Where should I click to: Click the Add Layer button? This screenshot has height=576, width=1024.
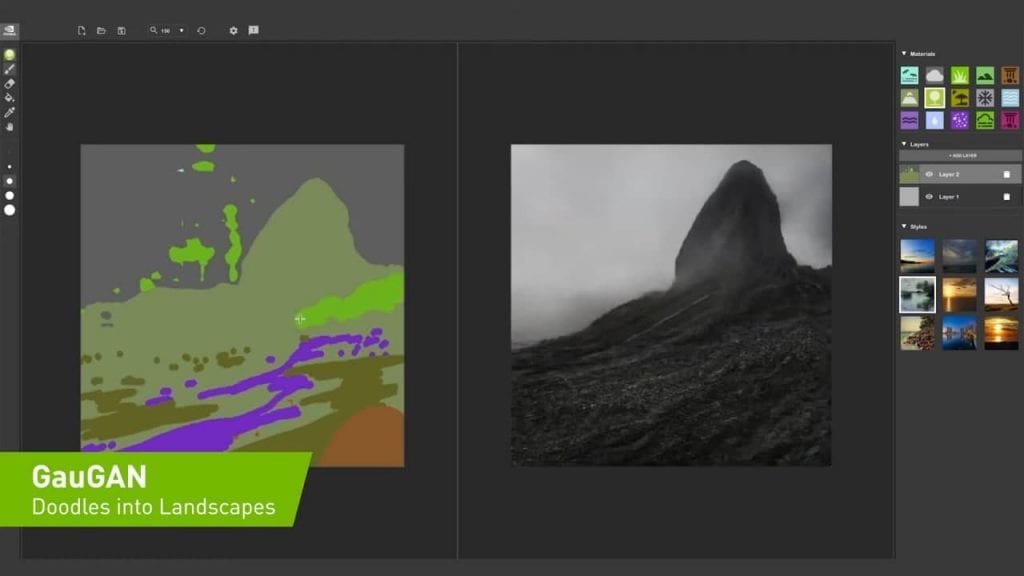point(960,156)
